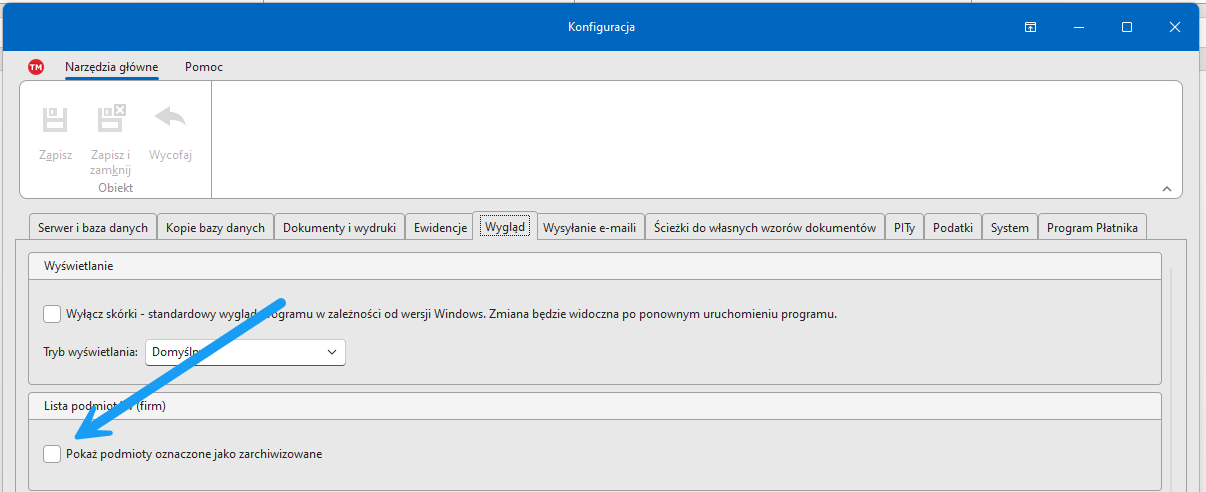Tick Pokaż podmioty oznaczone jako zarchiwizowane
Viewport: 1206px width, 492px height.
[x=52, y=454]
